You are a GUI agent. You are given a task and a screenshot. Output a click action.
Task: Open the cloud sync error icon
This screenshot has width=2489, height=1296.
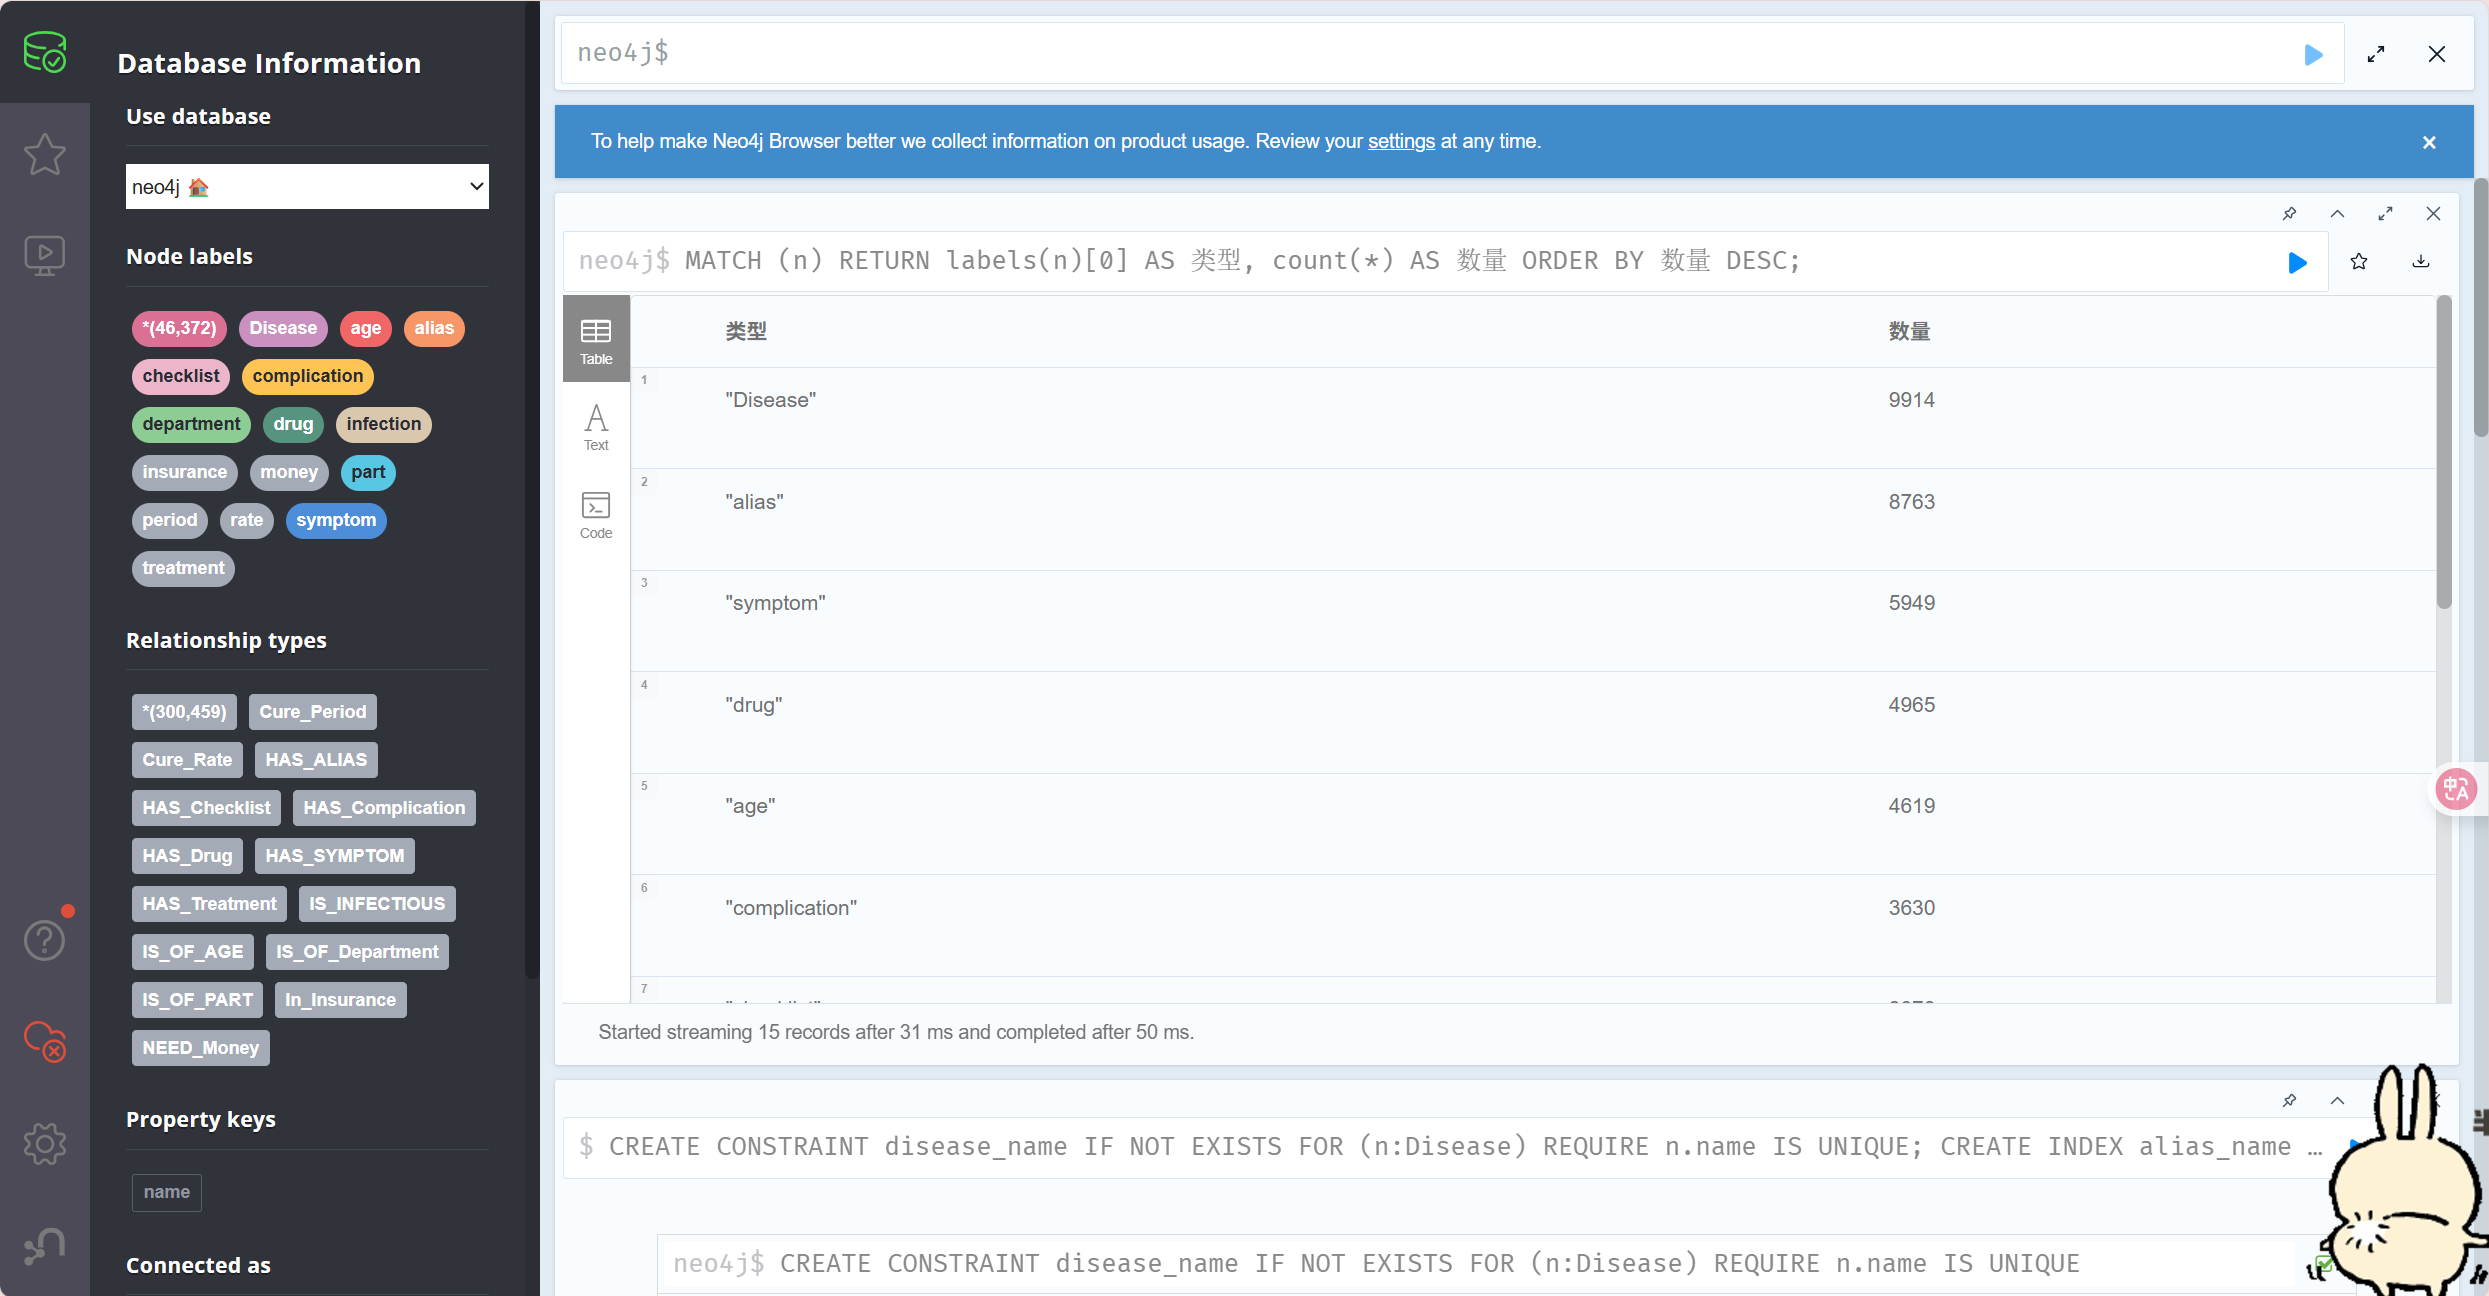pos(45,1041)
